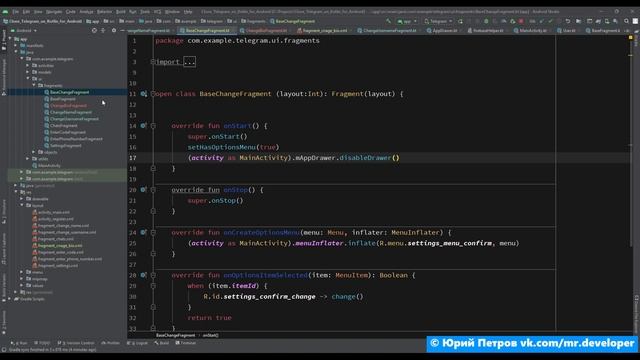Image resolution: width=640 pixels, height=360 pixels.
Task: Select EnterPhoneNumberFragment in project tree
Action: pyautogui.click(x=76, y=139)
